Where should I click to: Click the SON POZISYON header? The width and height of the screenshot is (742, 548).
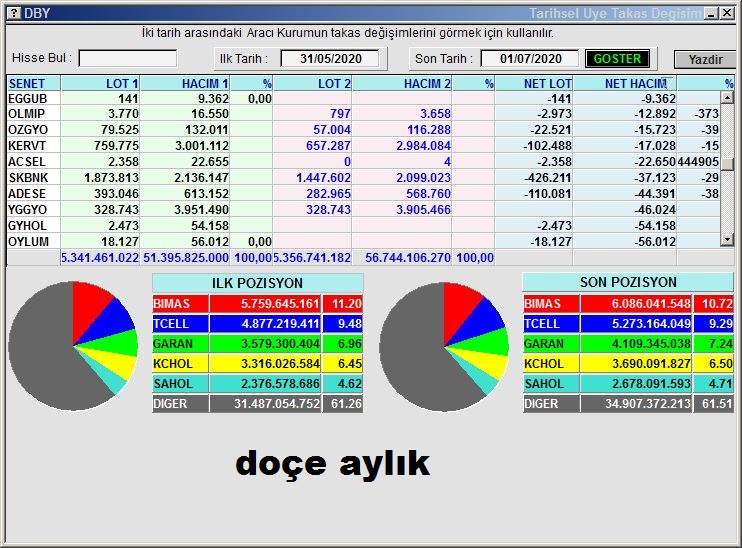click(x=628, y=282)
